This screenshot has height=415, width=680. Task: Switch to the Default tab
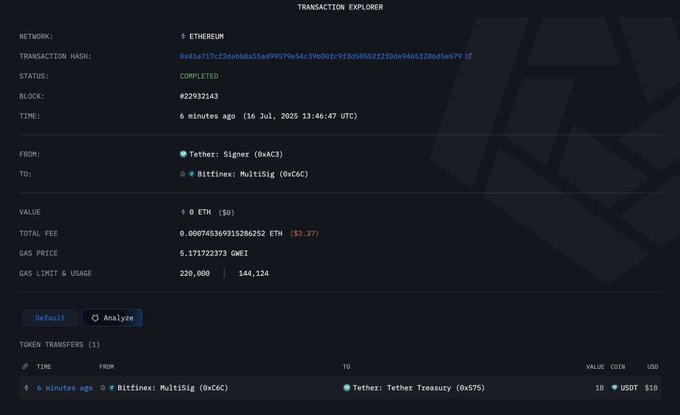pos(50,318)
